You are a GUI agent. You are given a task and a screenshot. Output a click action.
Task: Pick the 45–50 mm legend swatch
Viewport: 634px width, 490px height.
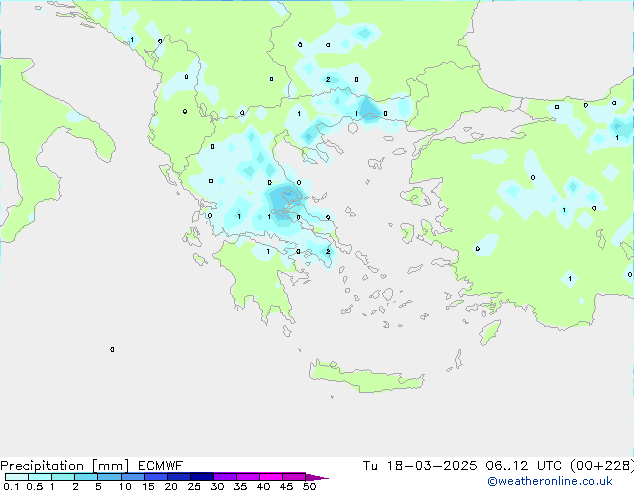tap(294, 477)
